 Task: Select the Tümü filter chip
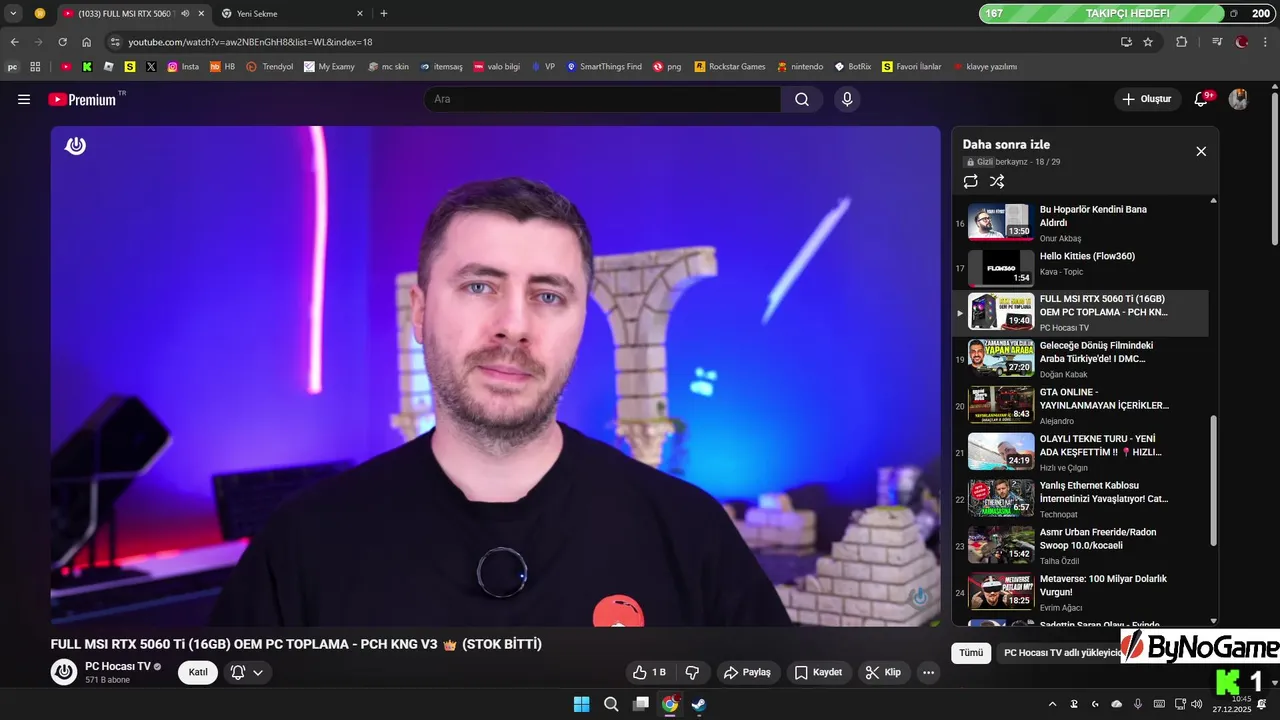pyautogui.click(x=971, y=653)
